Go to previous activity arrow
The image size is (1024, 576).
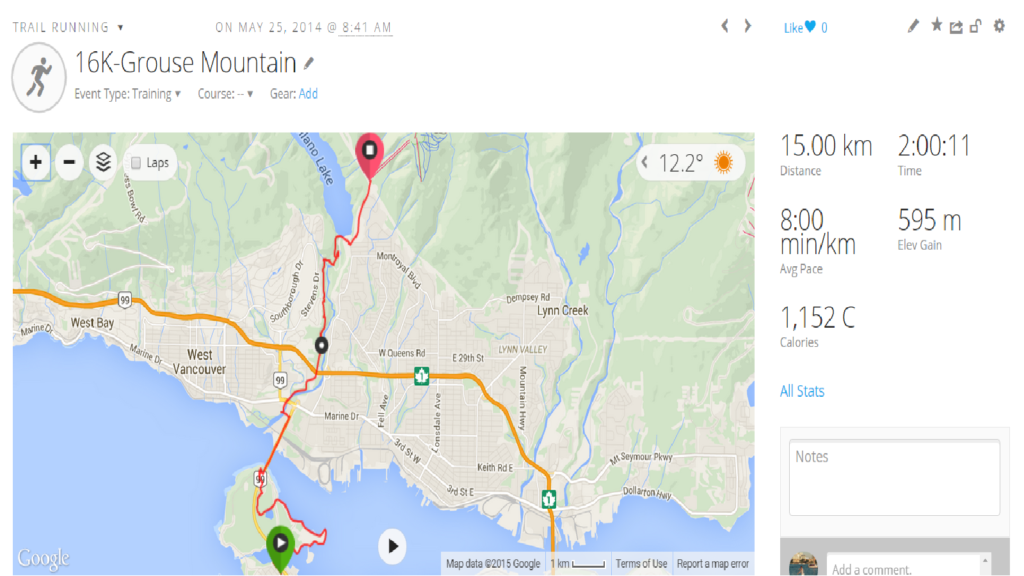725,26
